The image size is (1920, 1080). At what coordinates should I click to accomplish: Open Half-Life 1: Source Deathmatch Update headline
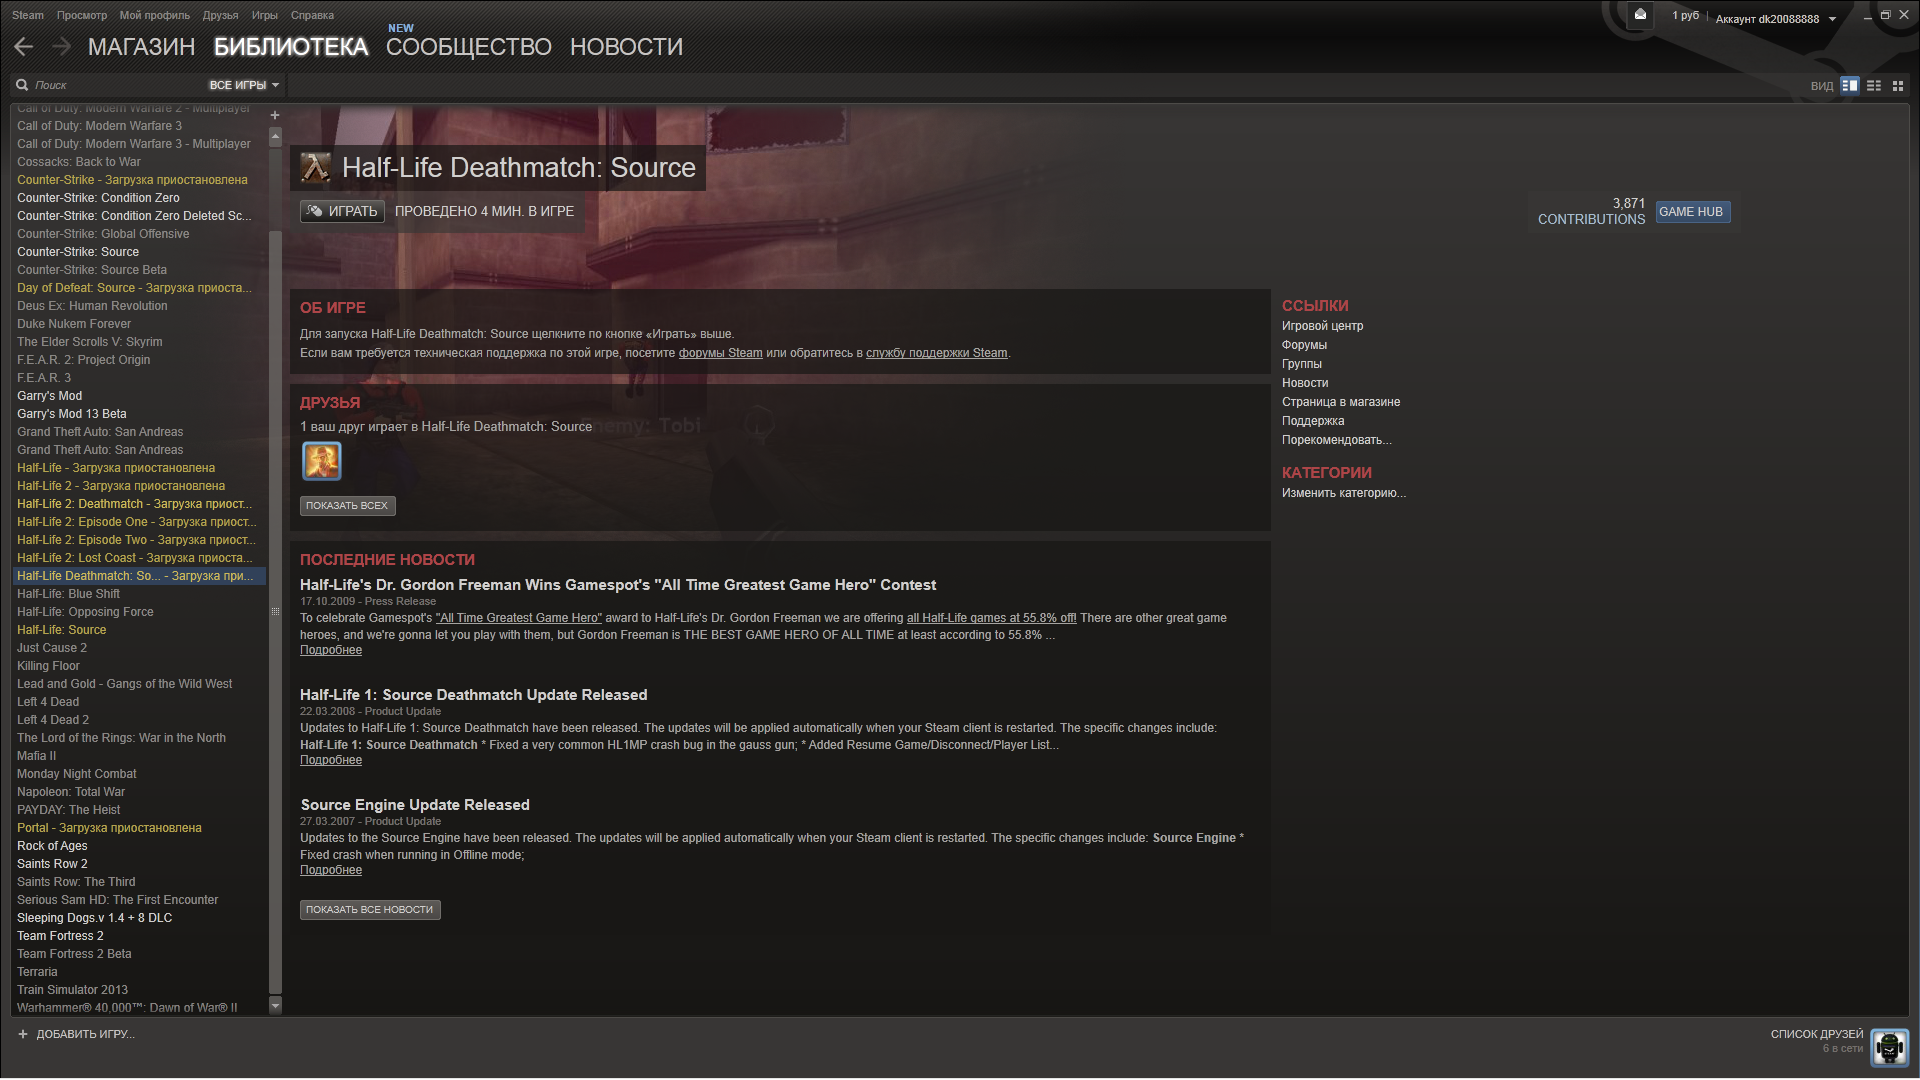pos(473,695)
